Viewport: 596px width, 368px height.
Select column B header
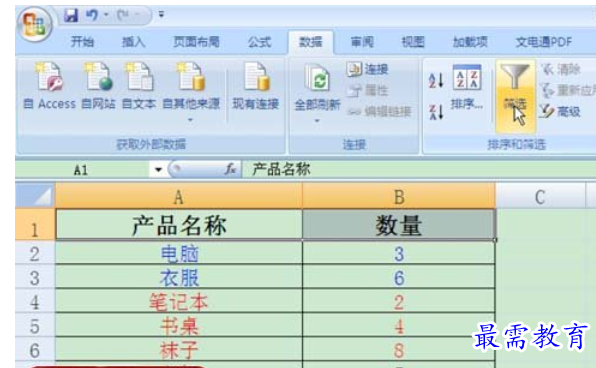click(399, 197)
